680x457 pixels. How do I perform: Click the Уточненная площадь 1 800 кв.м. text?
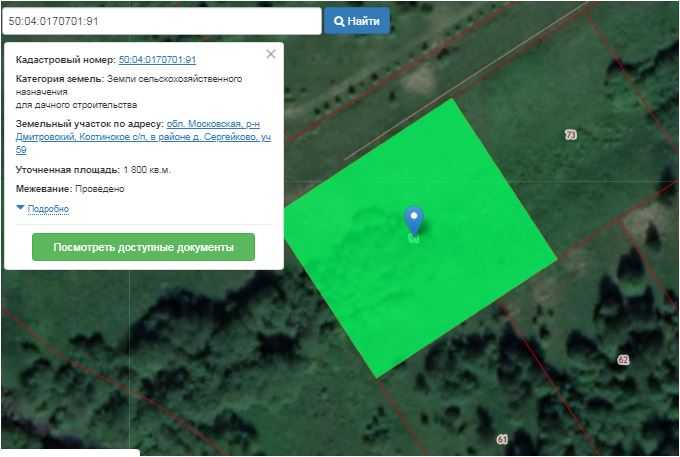(x=94, y=170)
